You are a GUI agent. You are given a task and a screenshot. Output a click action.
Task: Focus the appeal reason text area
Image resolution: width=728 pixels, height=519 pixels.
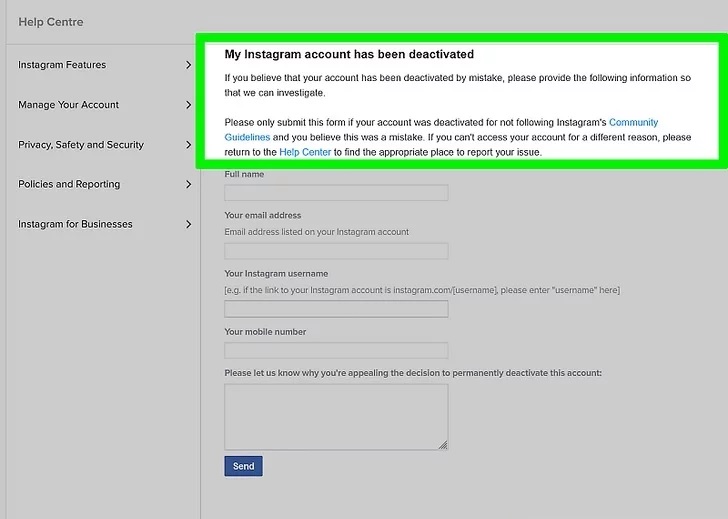[x=336, y=416]
